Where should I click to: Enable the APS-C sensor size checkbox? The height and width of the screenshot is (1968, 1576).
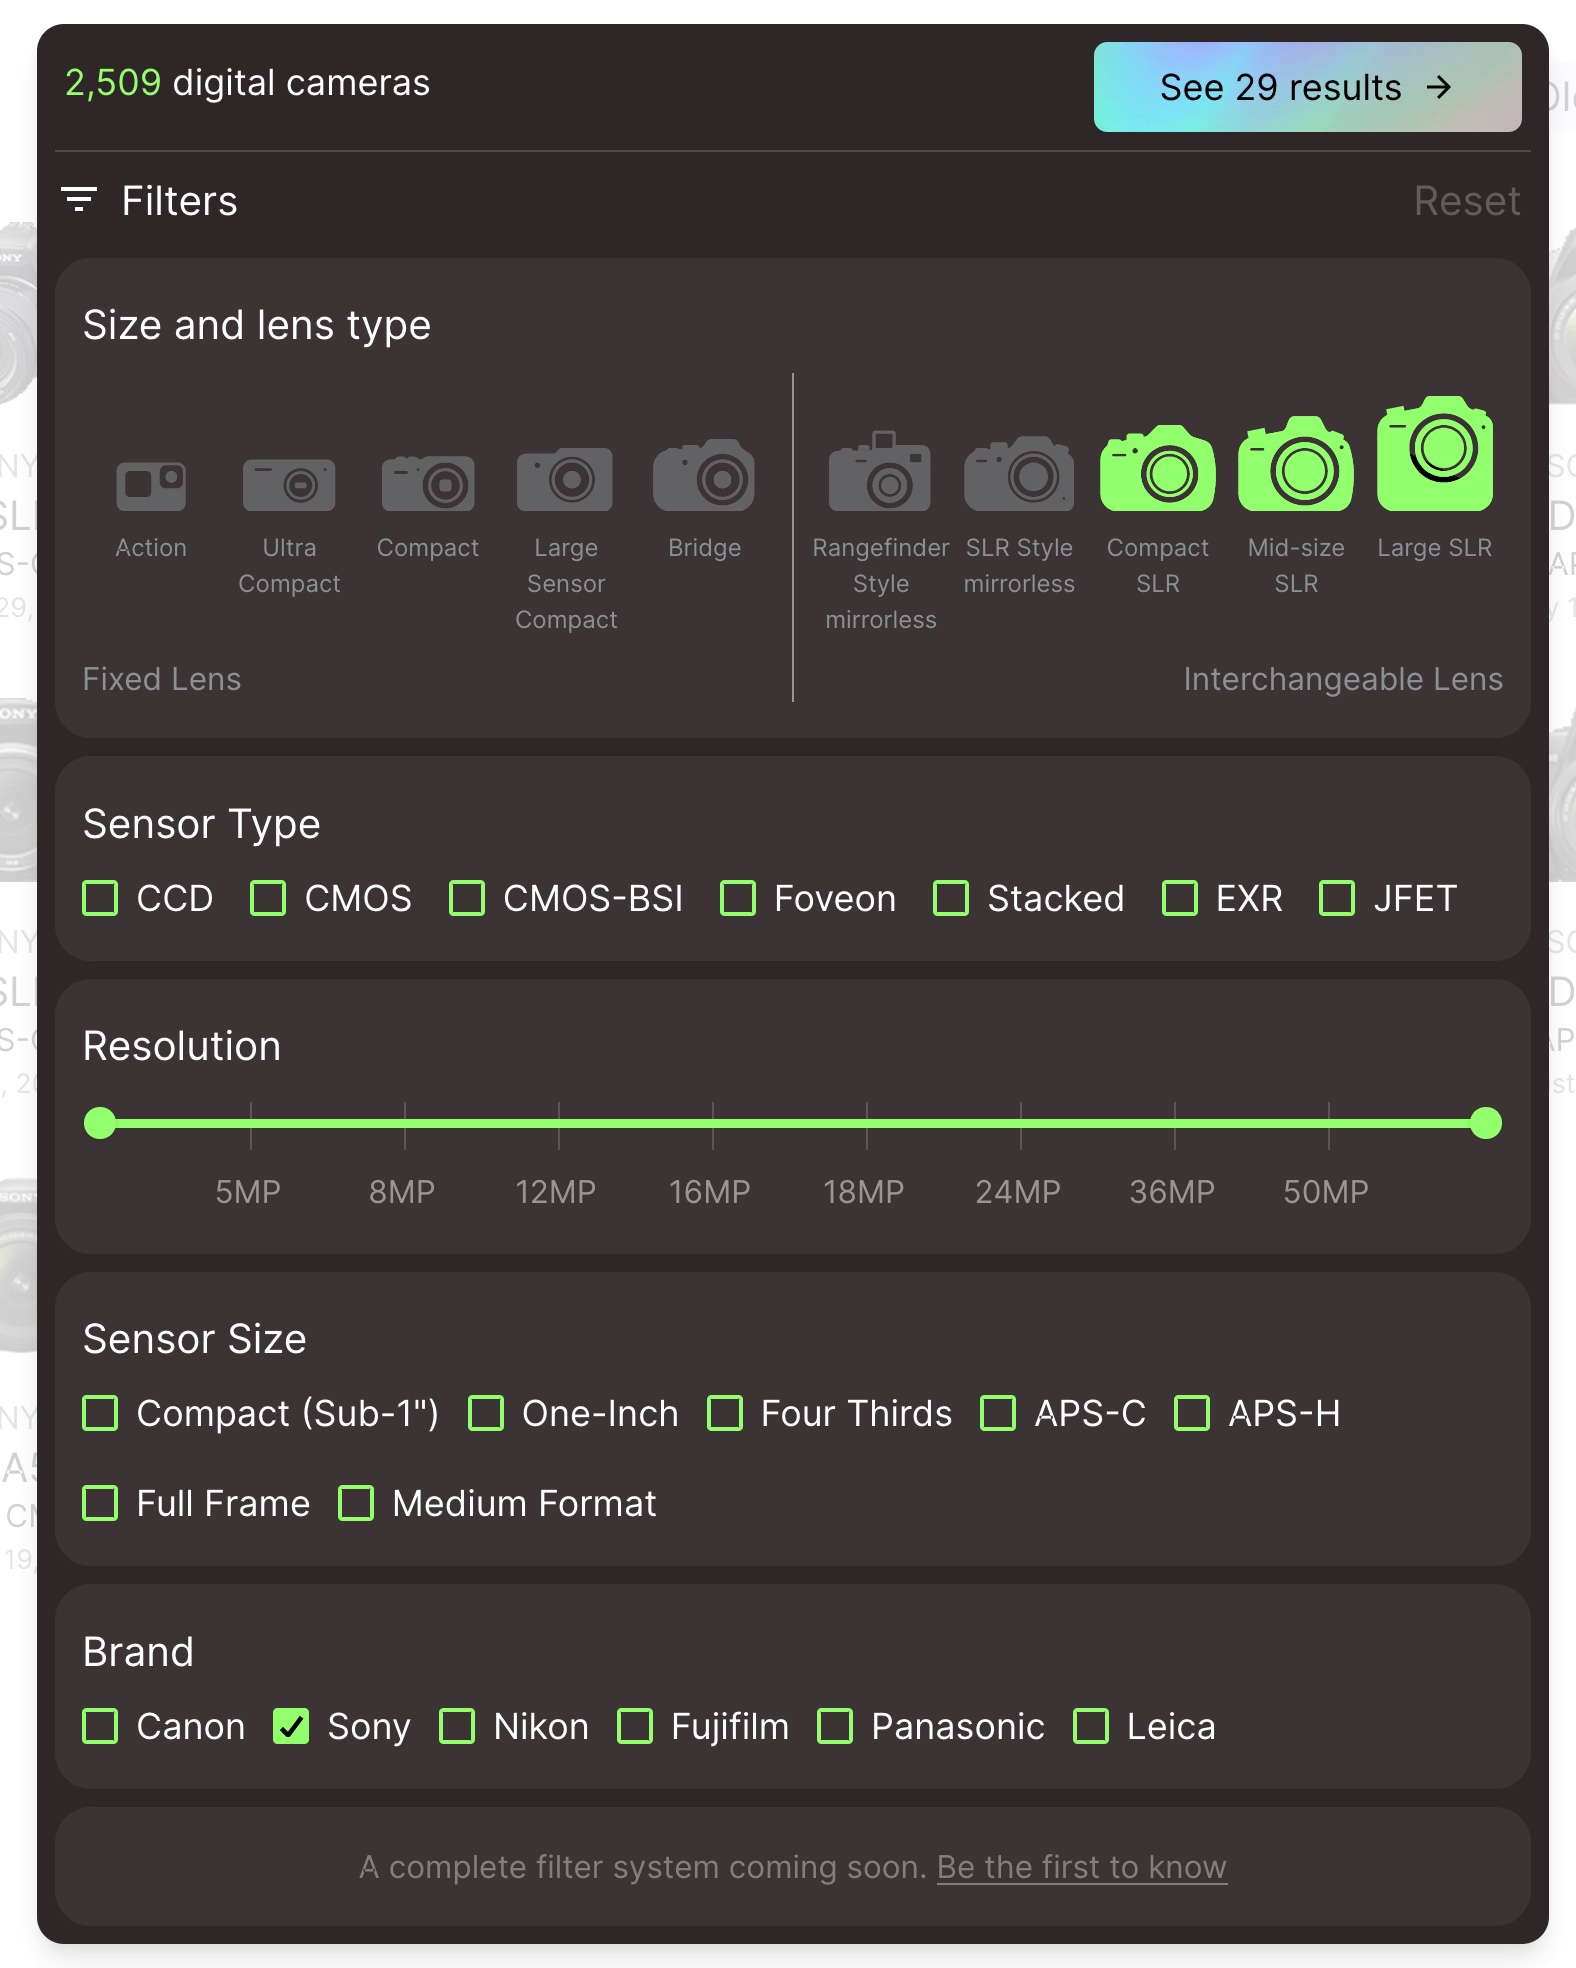click(x=998, y=1413)
